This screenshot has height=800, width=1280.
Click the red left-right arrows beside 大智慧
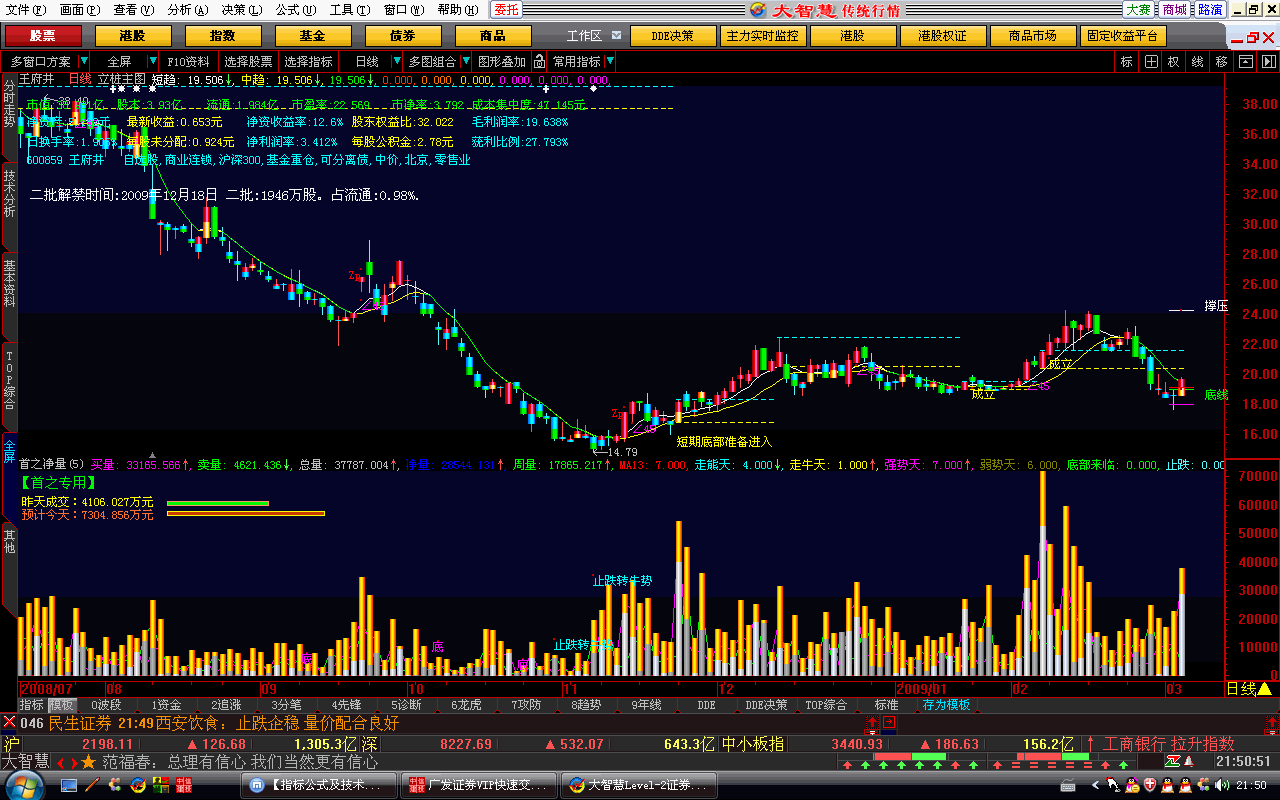pyautogui.click(x=66, y=762)
